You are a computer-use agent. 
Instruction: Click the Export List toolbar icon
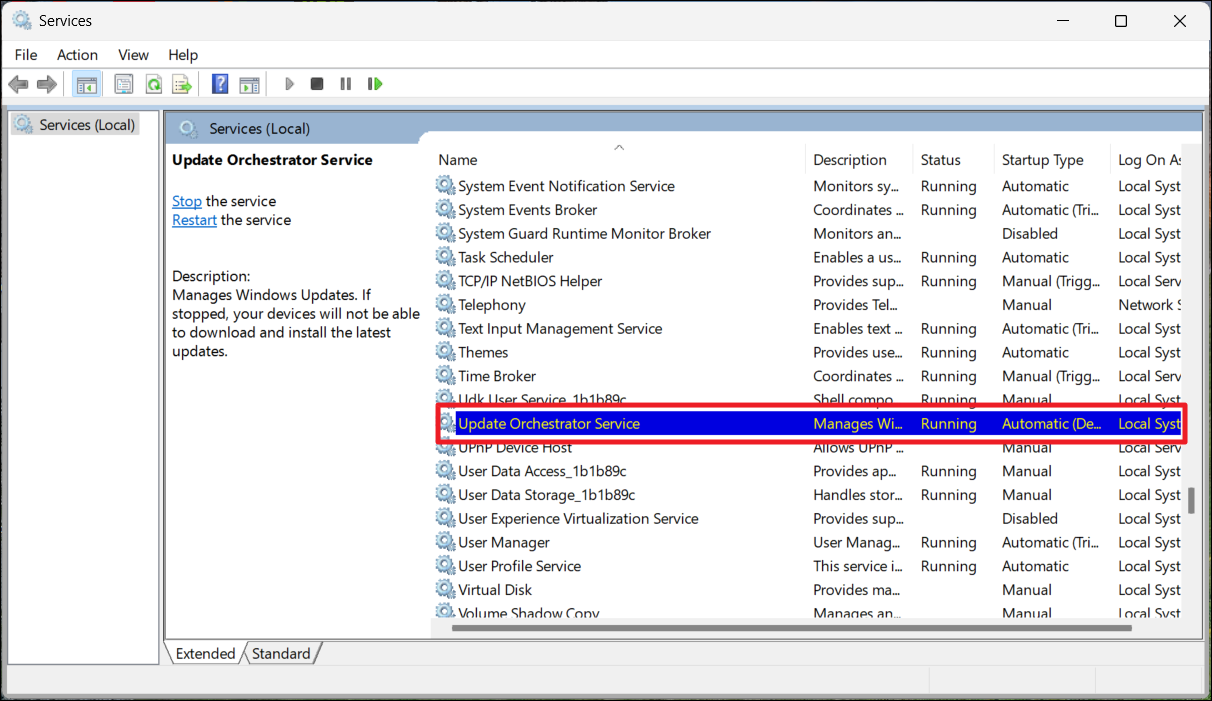coord(181,84)
